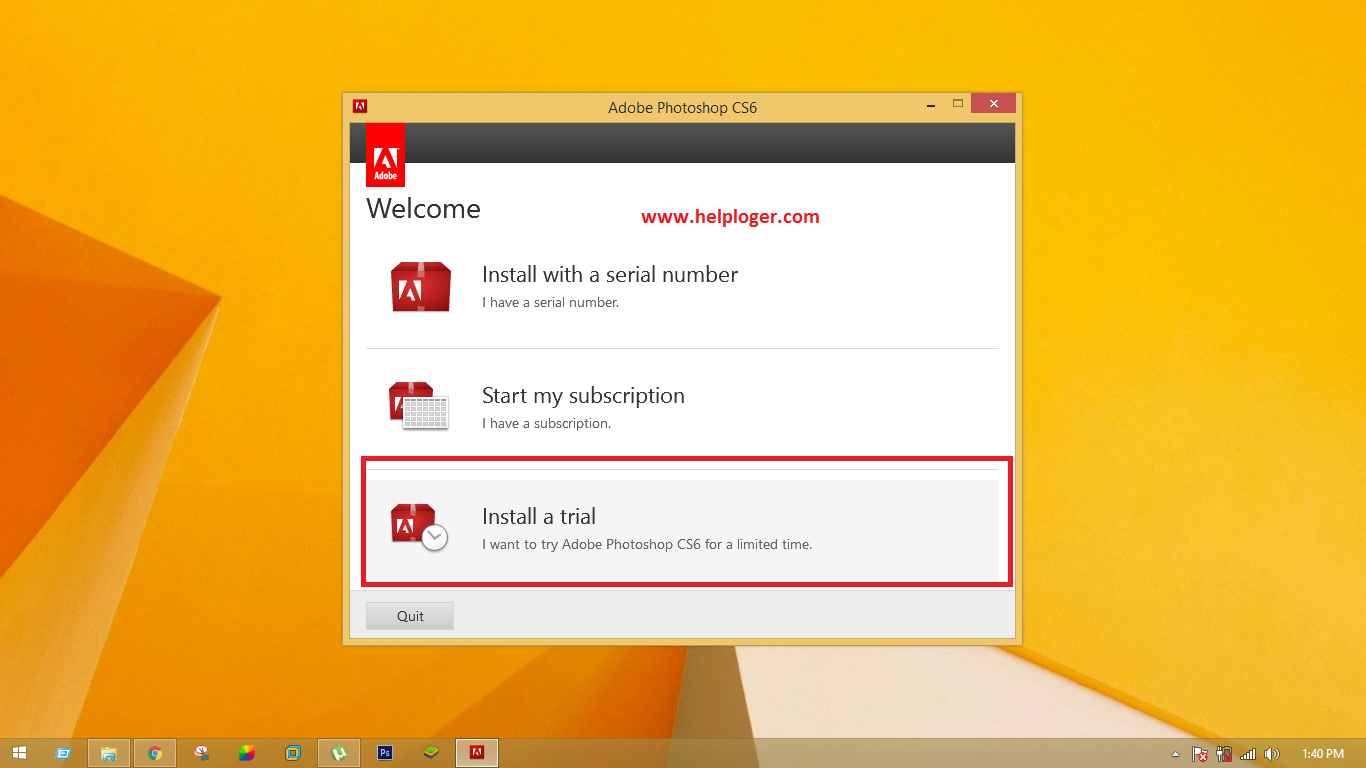Maximize the Adobe Photoshop CS6 installer window
1366x768 pixels.
pos(957,103)
